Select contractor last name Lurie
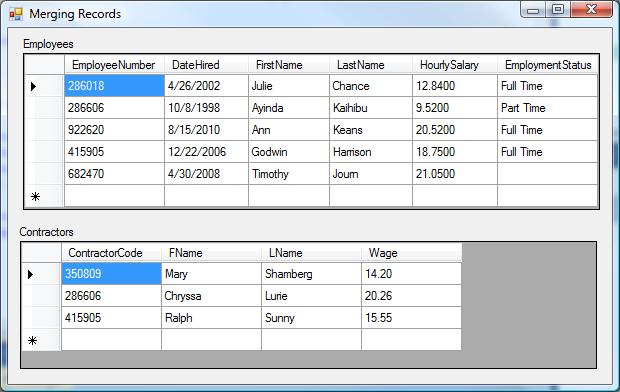The height and width of the screenshot is (392, 620). pyautogui.click(x=312, y=295)
